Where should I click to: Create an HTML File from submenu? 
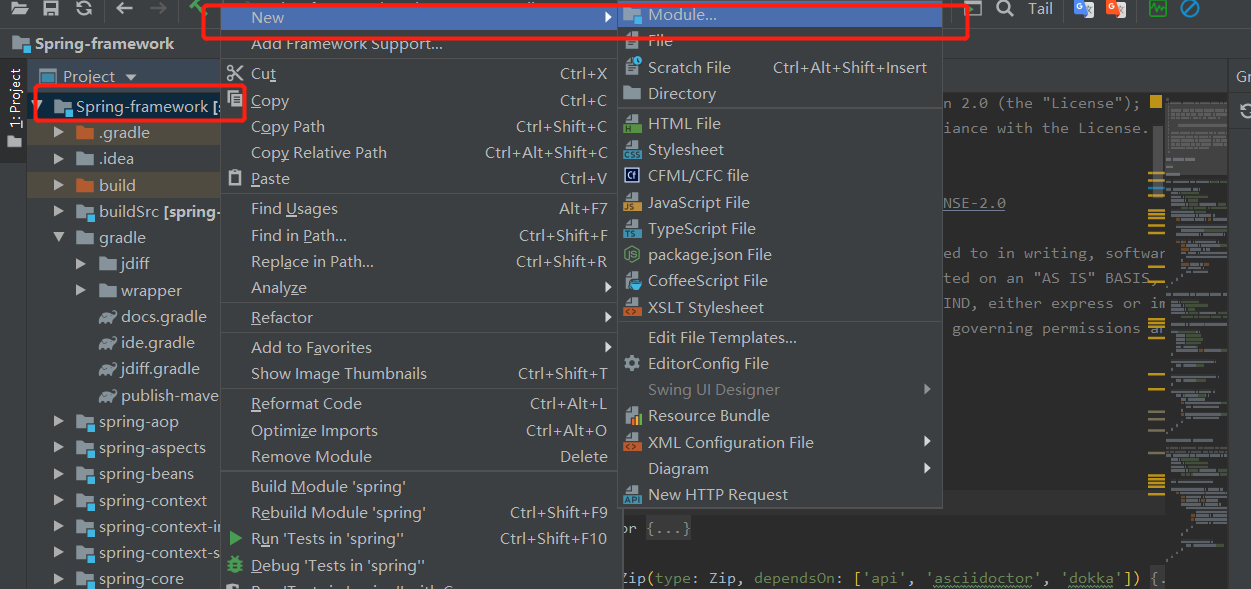(x=779, y=124)
